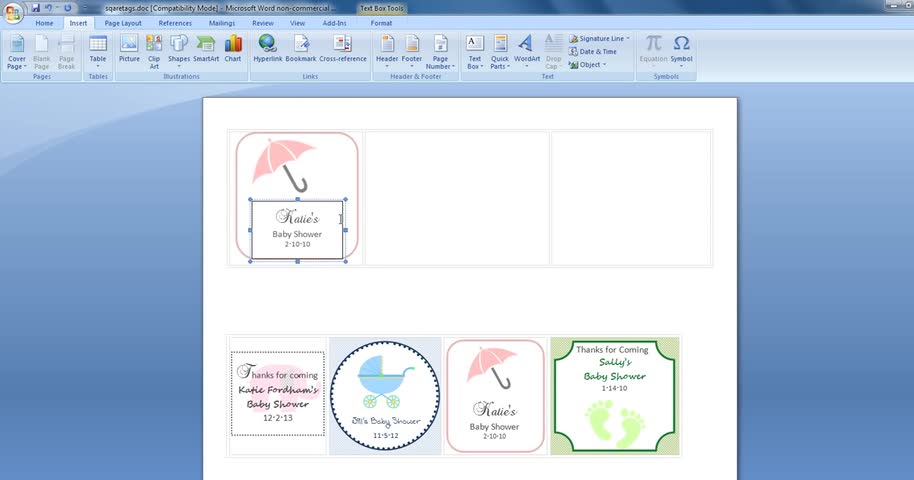Image resolution: width=914 pixels, height=480 pixels.
Task: Click the bottom-center handle of the selected text box
Action: point(298,261)
